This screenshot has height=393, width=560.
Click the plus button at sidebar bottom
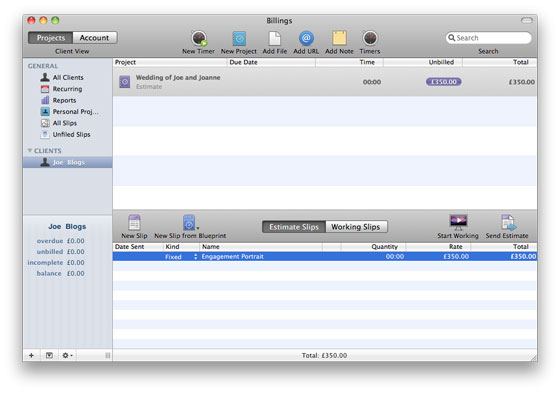(31, 355)
